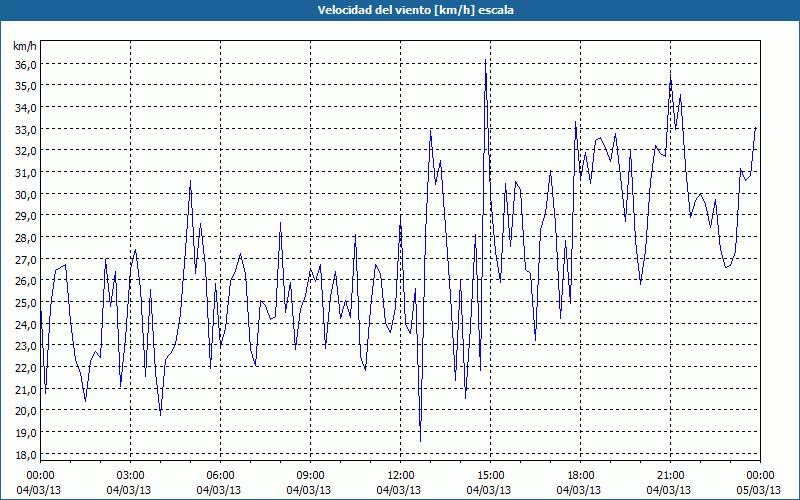Screen dimensions: 800x500
Task: Click the 18,0 y-axis value
Action: (25, 455)
